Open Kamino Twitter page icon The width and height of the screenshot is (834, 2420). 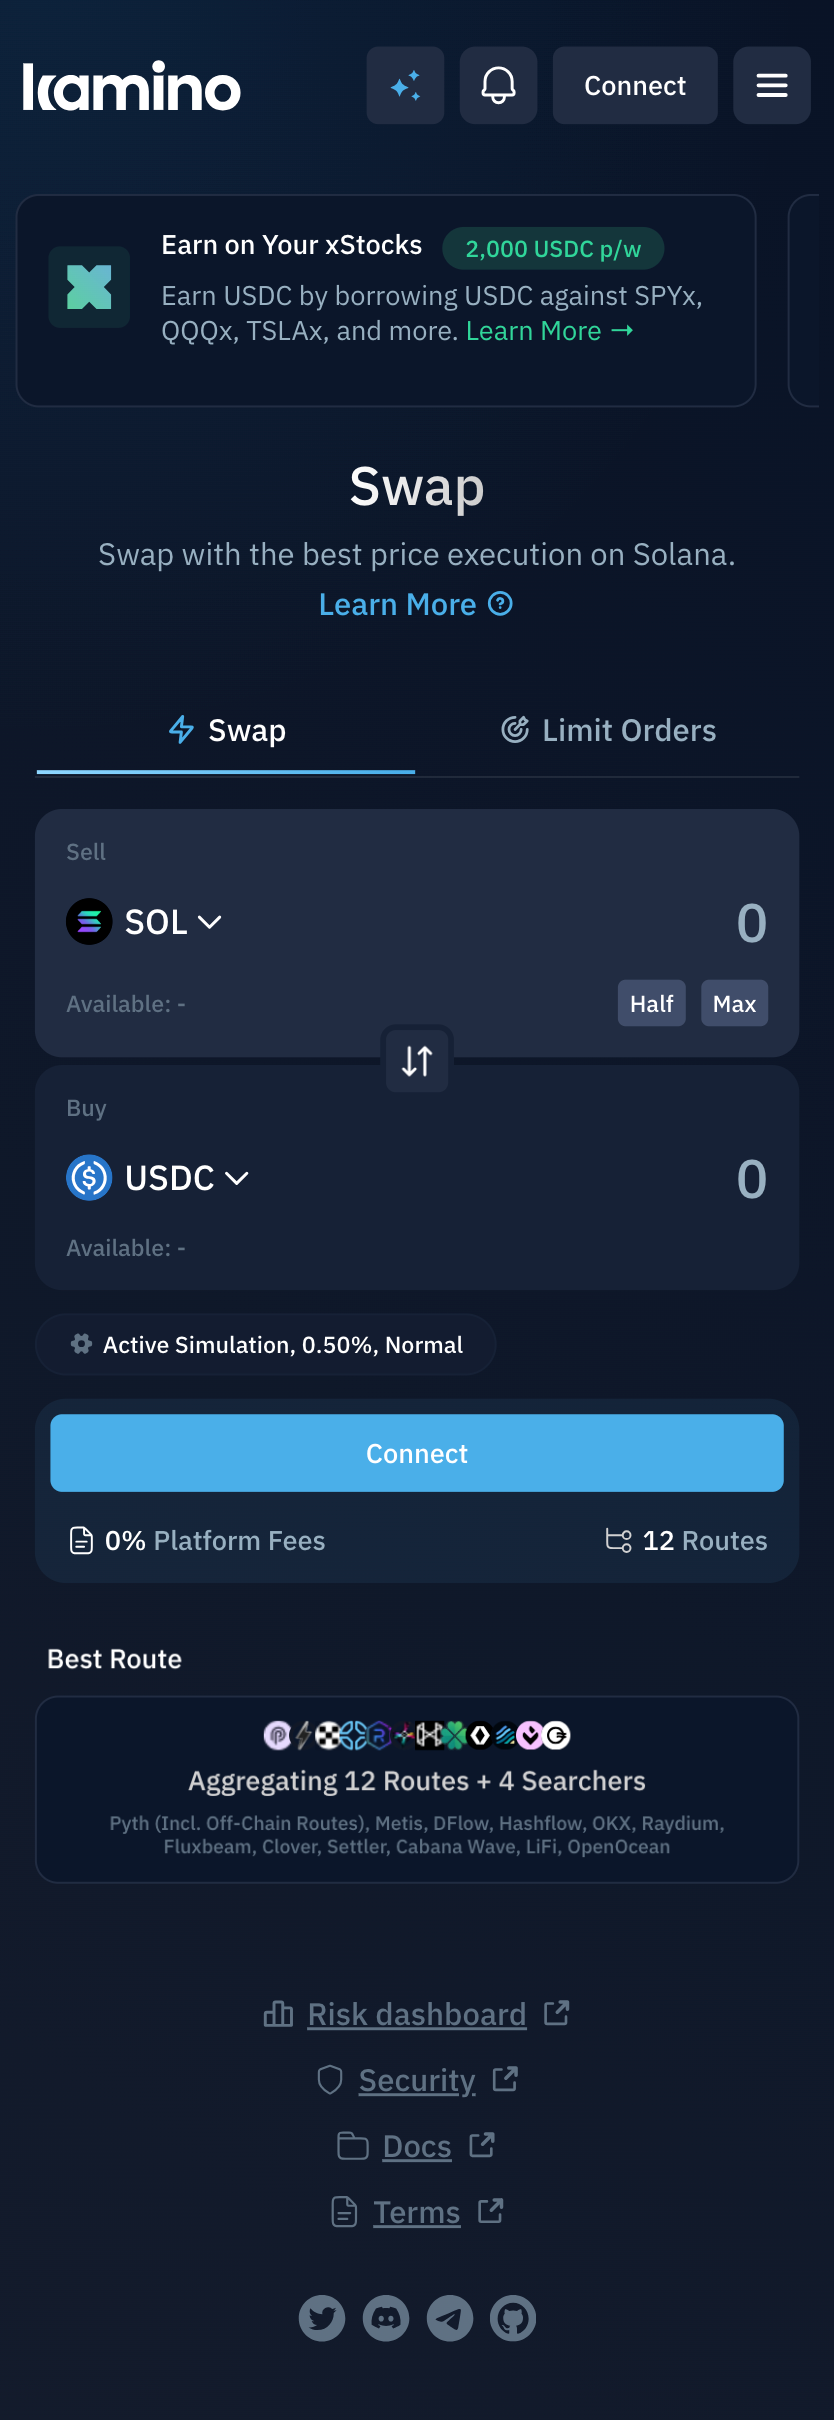(x=322, y=2318)
